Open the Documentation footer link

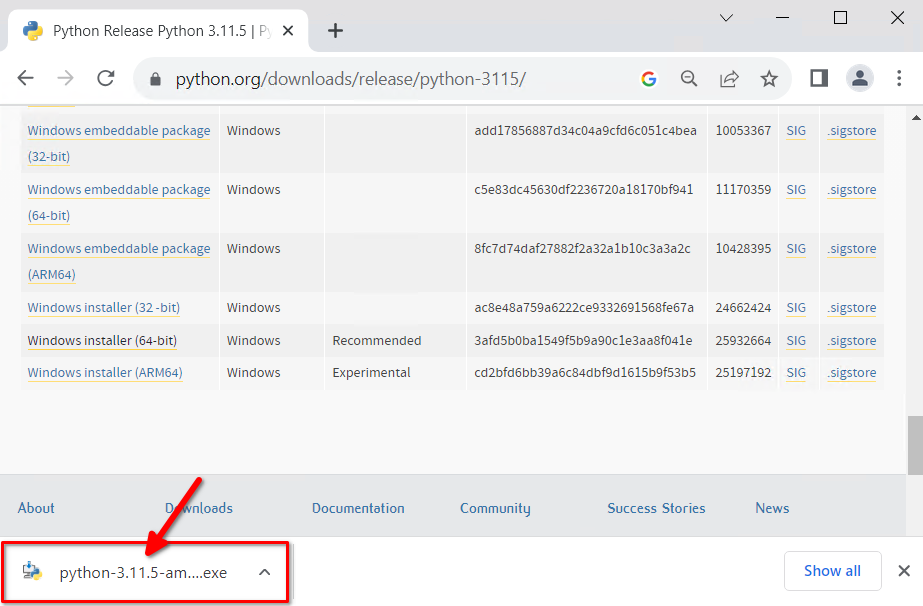pyautogui.click(x=358, y=508)
